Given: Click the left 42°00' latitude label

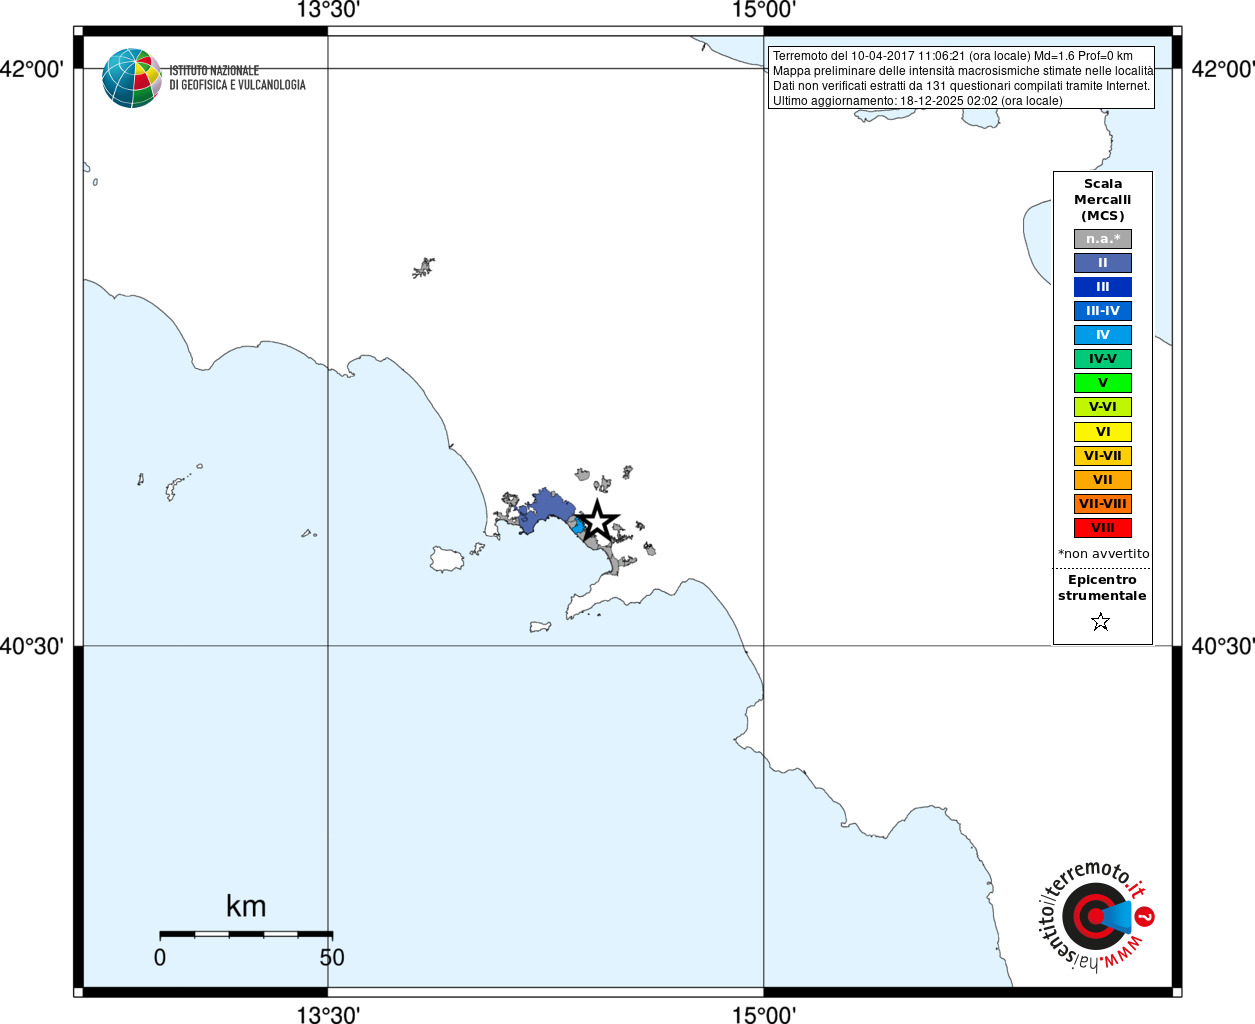Looking at the screenshot, I should [x=32, y=69].
